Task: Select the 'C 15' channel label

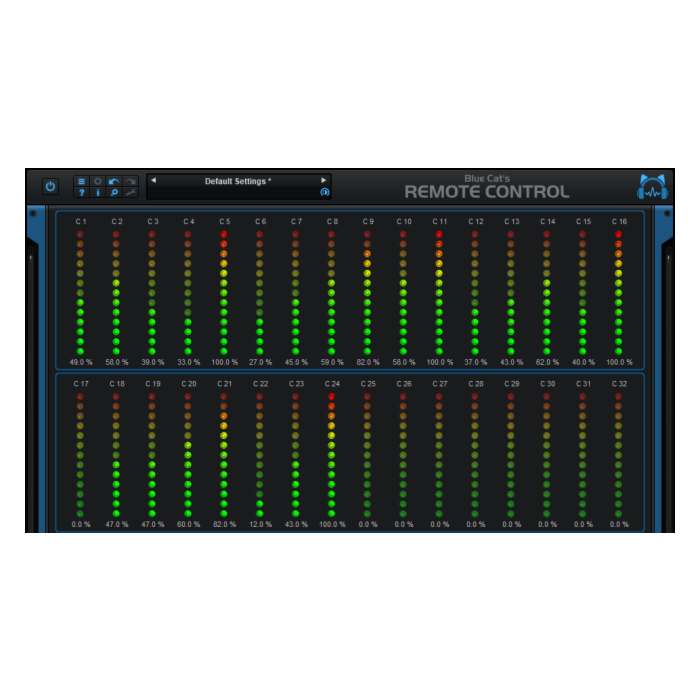Action: pyautogui.click(x=583, y=221)
